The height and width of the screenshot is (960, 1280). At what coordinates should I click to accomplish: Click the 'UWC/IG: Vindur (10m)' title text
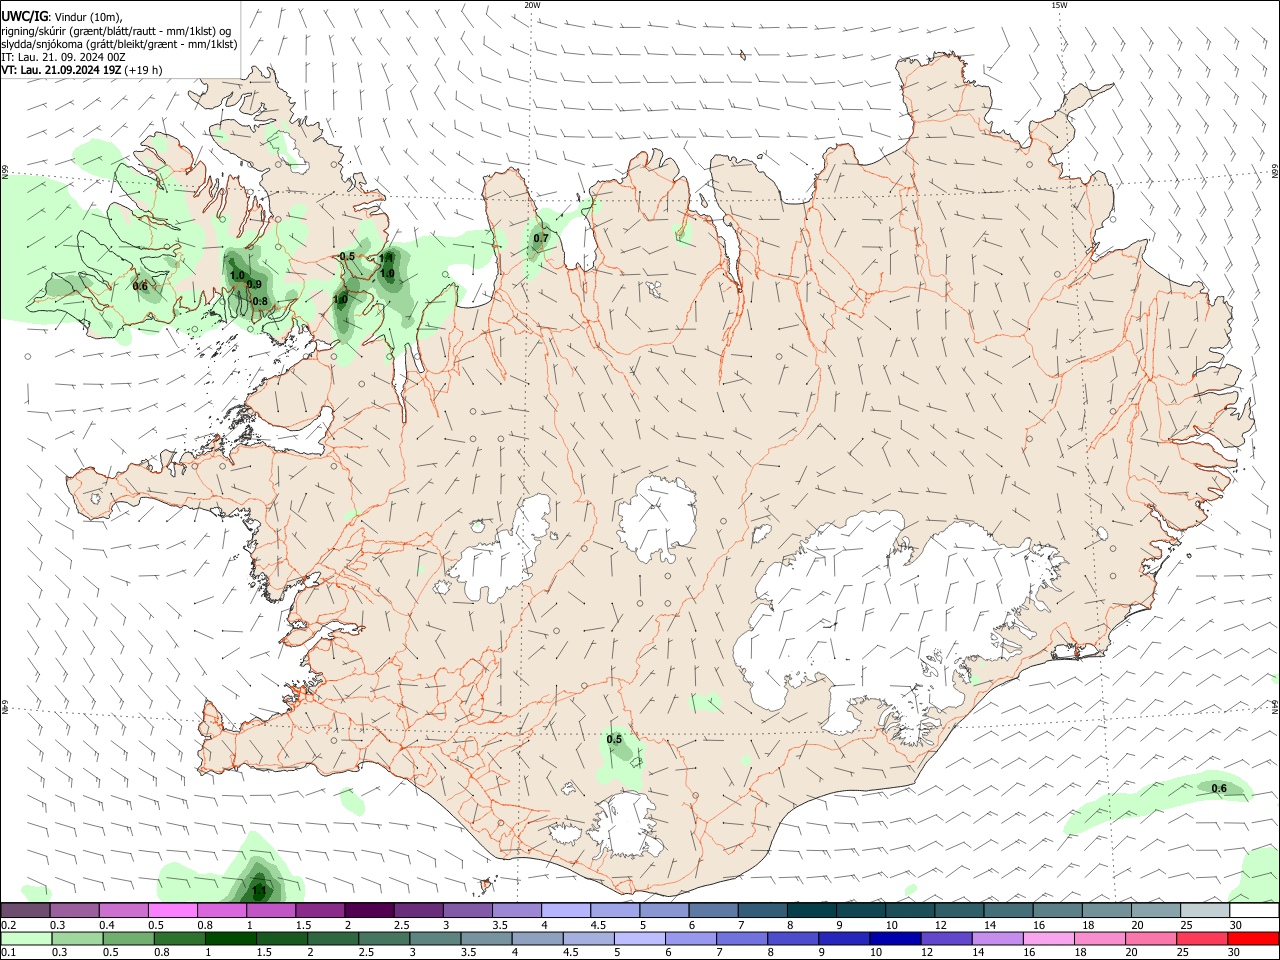[62, 16]
